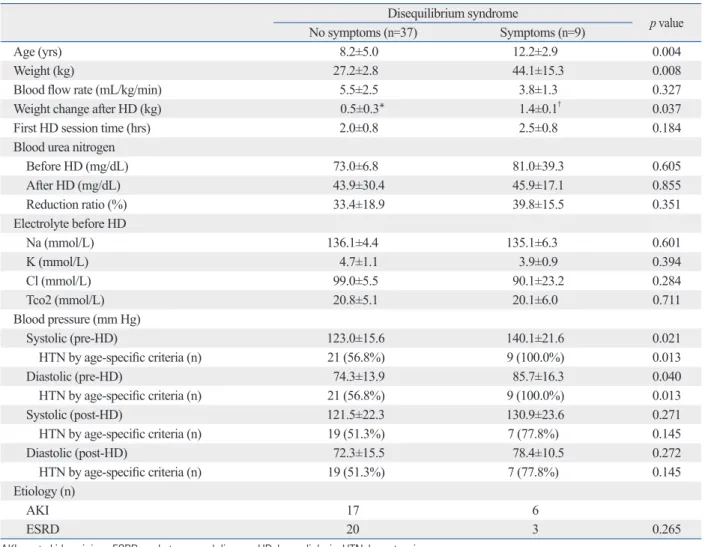
Task: Click the value 81.0±39.3
Action: pos(538,166)
